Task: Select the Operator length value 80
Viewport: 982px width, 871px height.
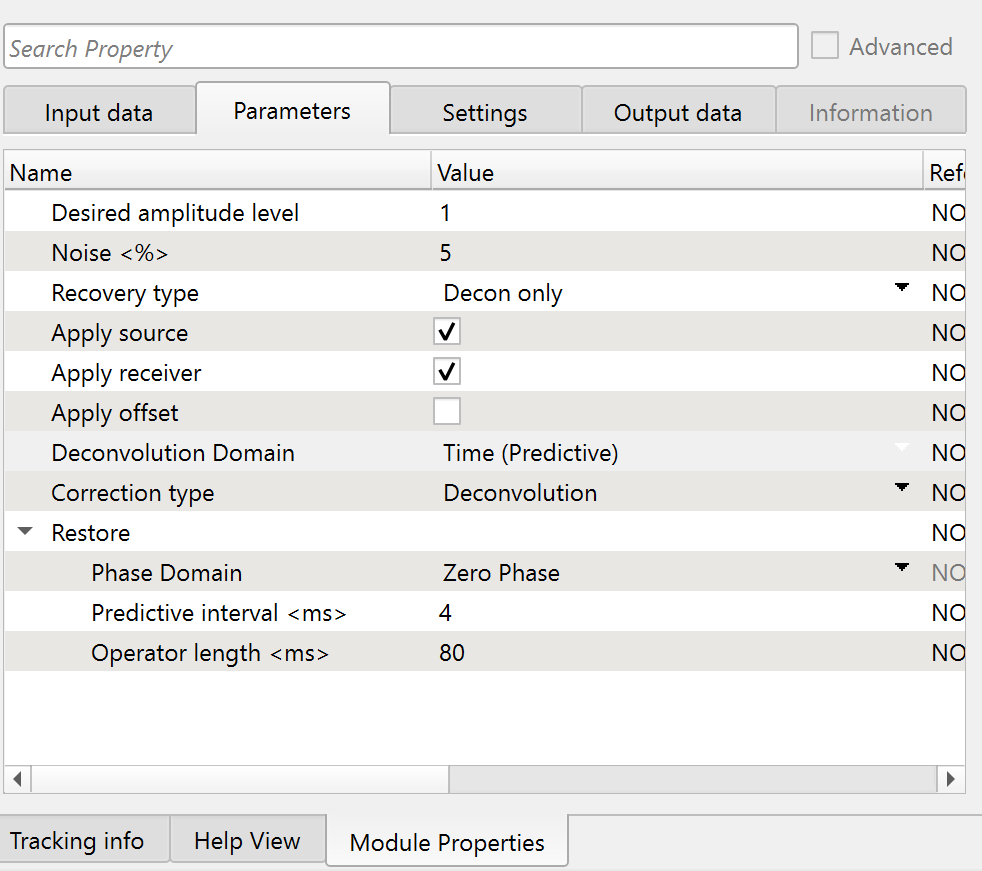Action: point(452,653)
